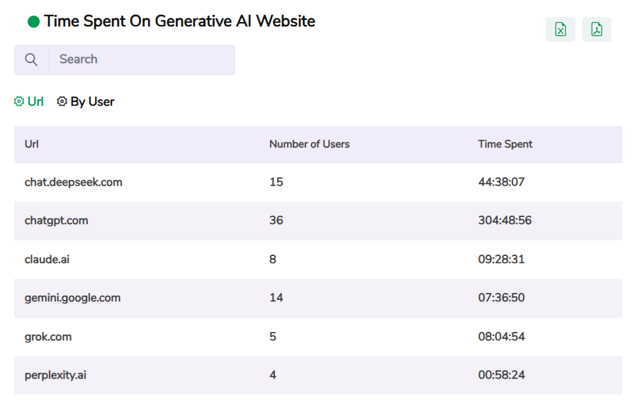
Task: Sort by Time Spent column header
Action: tap(505, 144)
